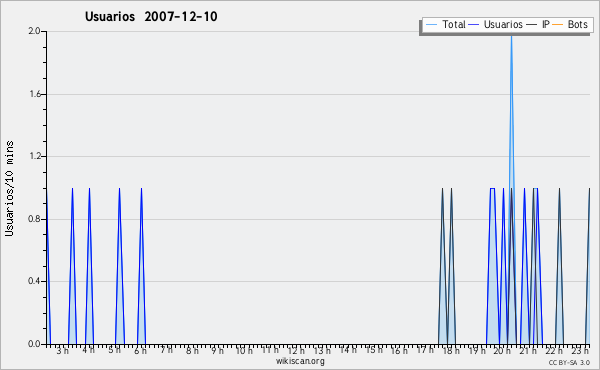The height and width of the screenshot is (370, 600).
Task: Click the 0.0 y-axis value
Action: pos(34,344)
